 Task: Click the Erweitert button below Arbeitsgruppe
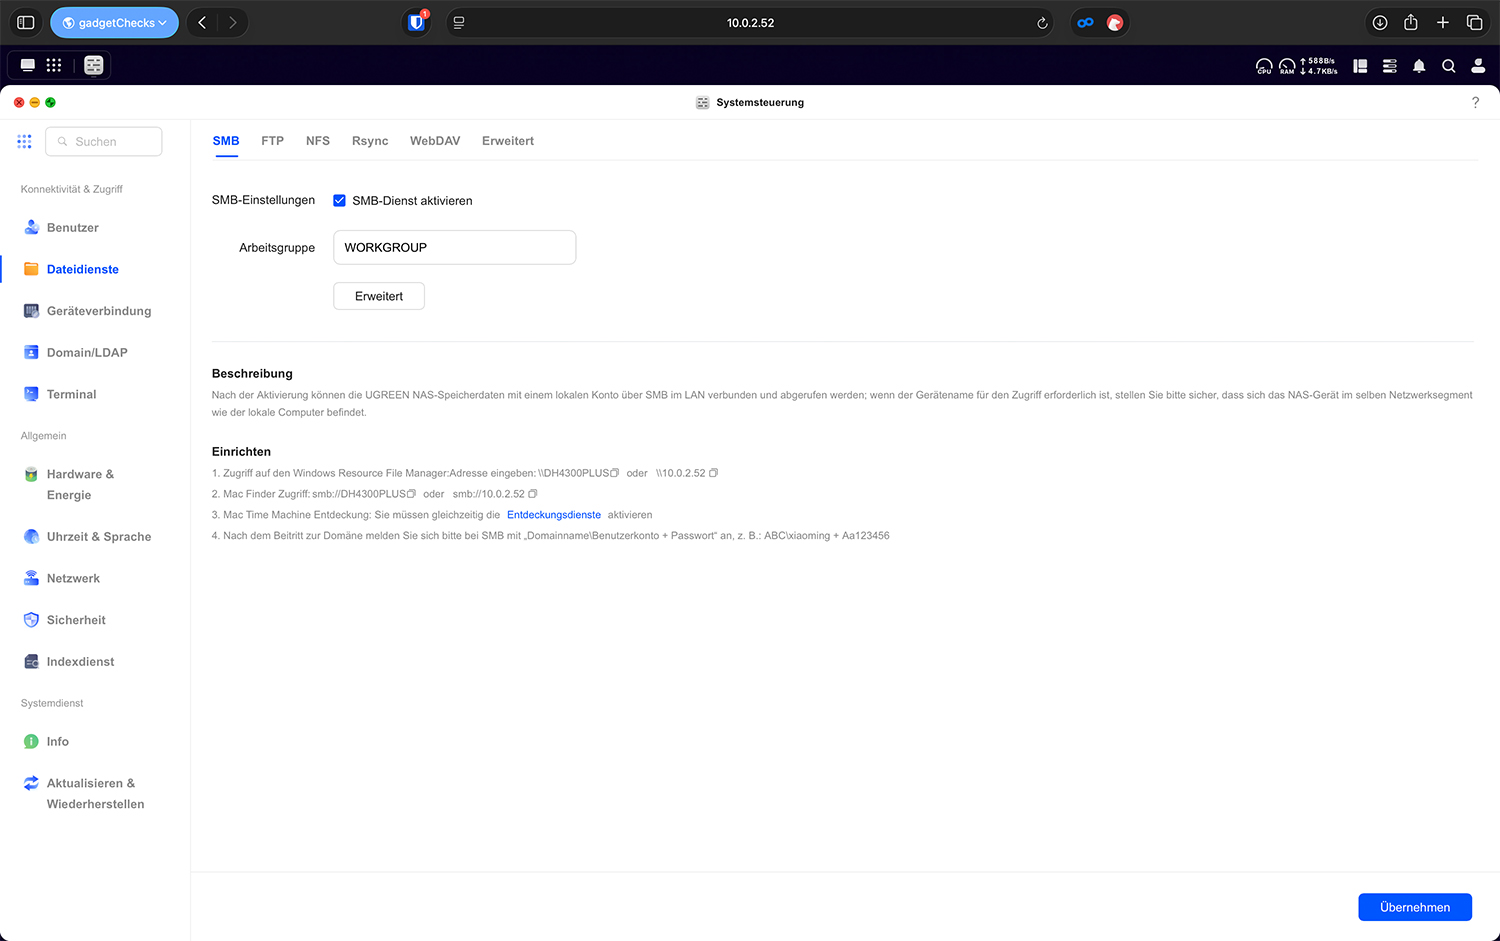tap(379, 296)
